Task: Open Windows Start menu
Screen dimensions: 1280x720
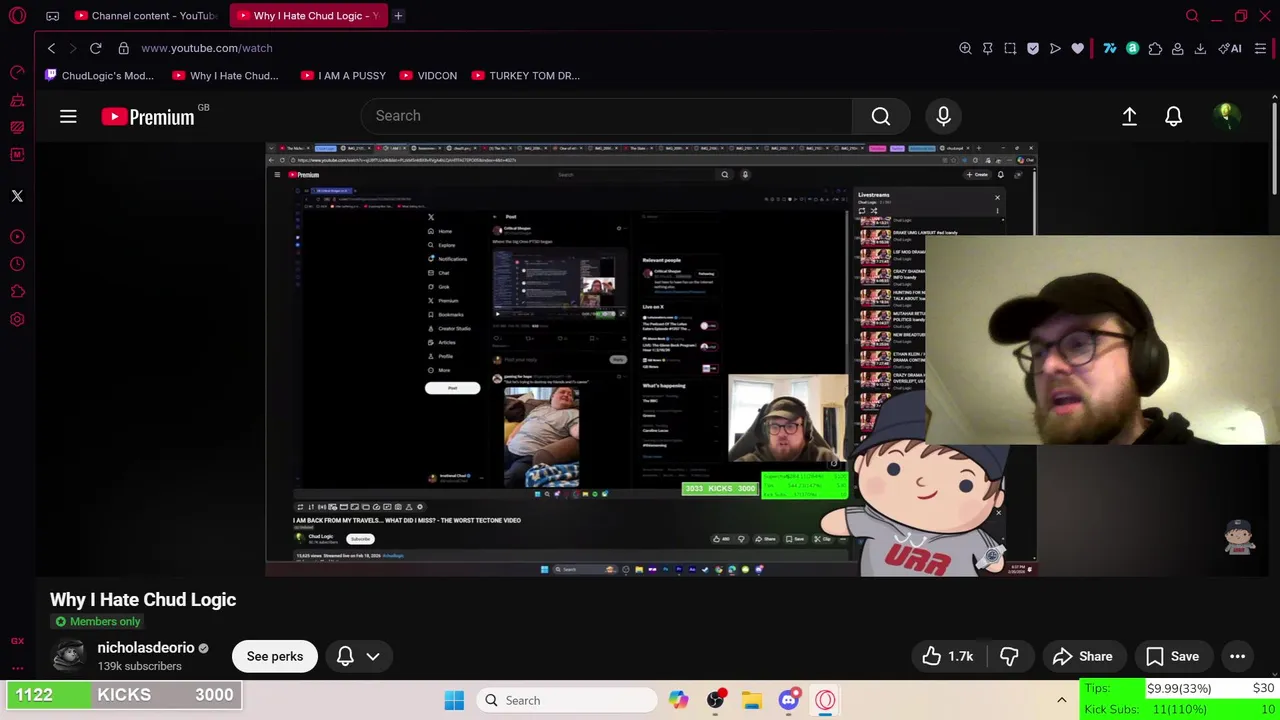Action: pyautogui.click(x=454, y=700)
